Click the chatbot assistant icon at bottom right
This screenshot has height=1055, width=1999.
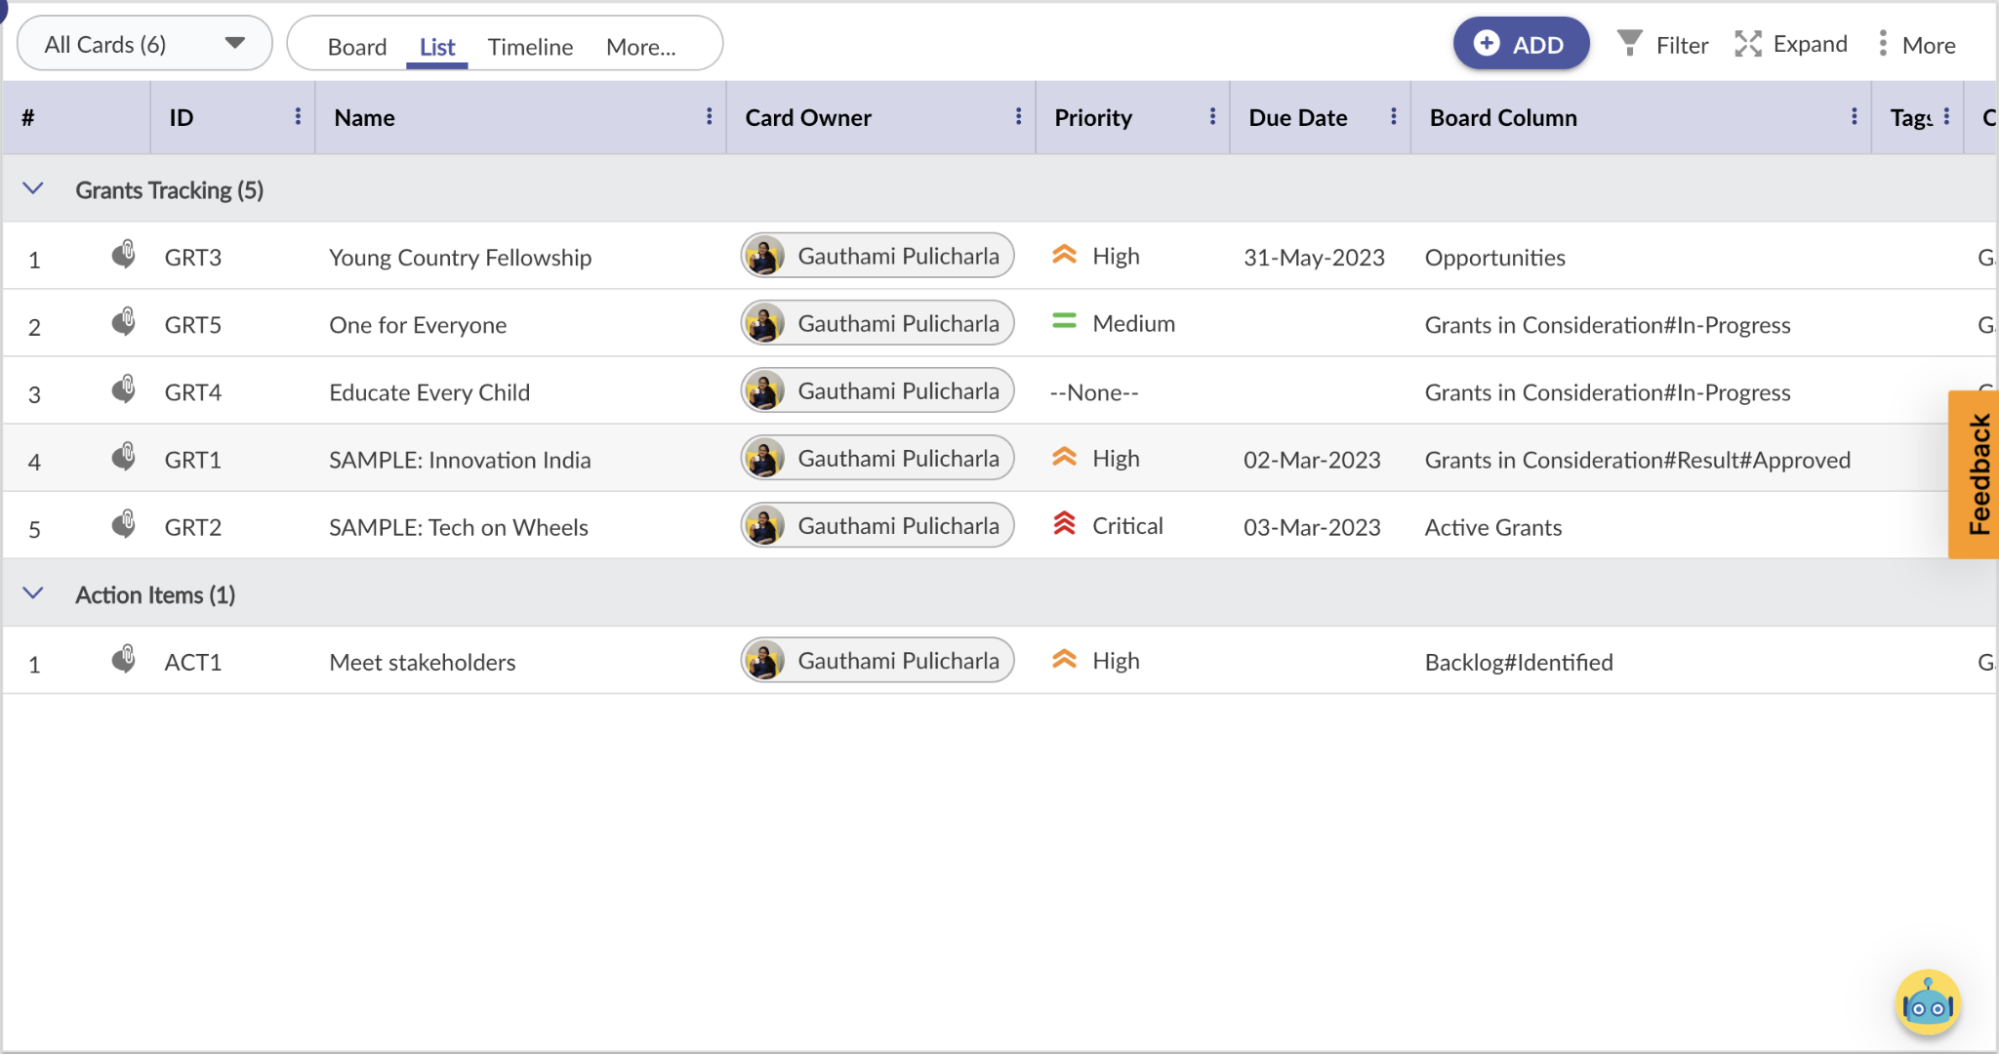click(x=1926, y=1002)
